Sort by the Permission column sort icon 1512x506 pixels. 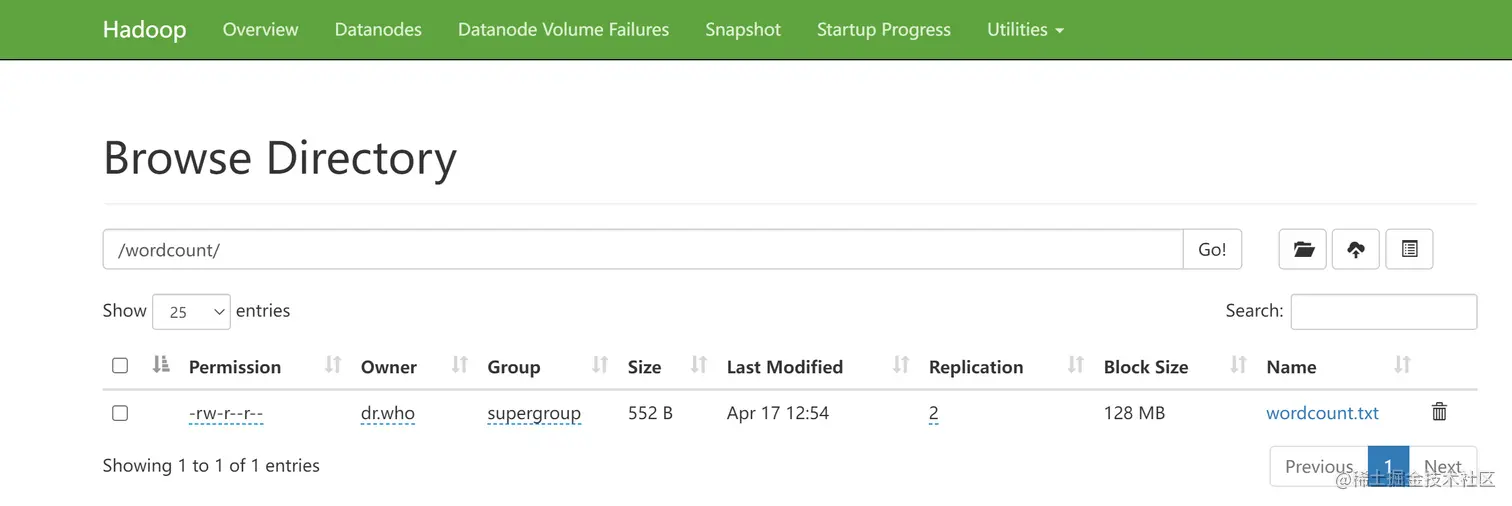[x=333, y=366]
